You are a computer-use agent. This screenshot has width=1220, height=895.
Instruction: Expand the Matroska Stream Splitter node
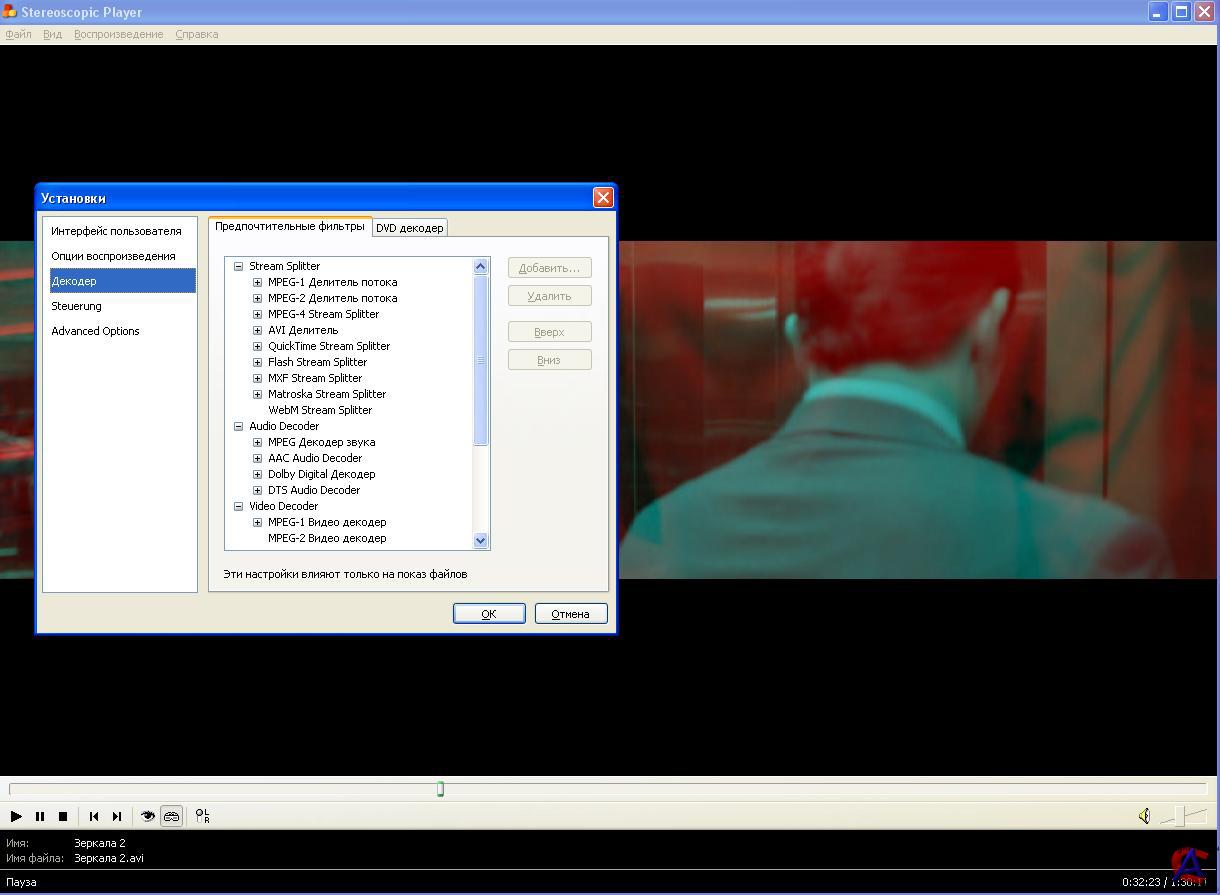click(x=257, y=394)
